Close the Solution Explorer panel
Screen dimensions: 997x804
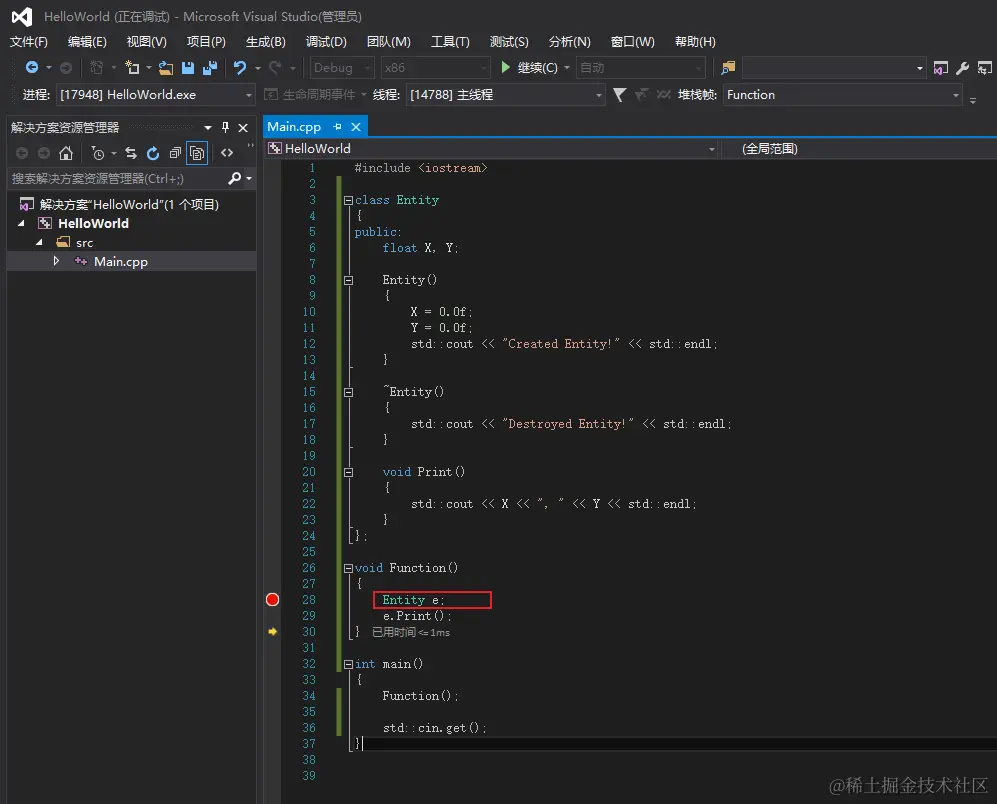243,128
